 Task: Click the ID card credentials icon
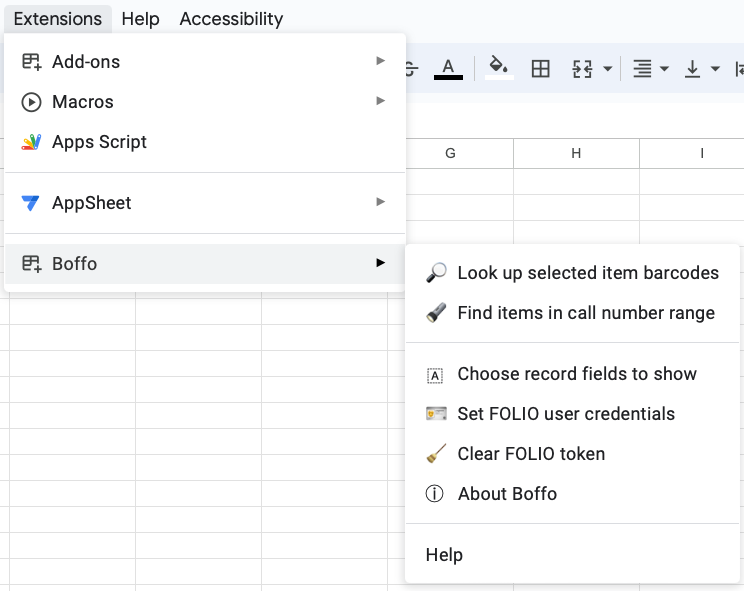coord(436,414)
